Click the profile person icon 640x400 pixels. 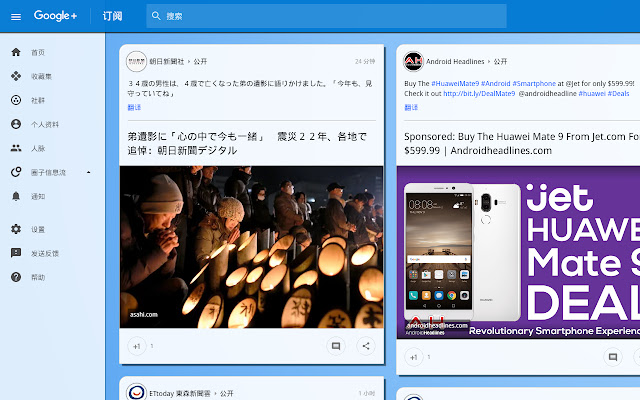[x=16, y=124]
